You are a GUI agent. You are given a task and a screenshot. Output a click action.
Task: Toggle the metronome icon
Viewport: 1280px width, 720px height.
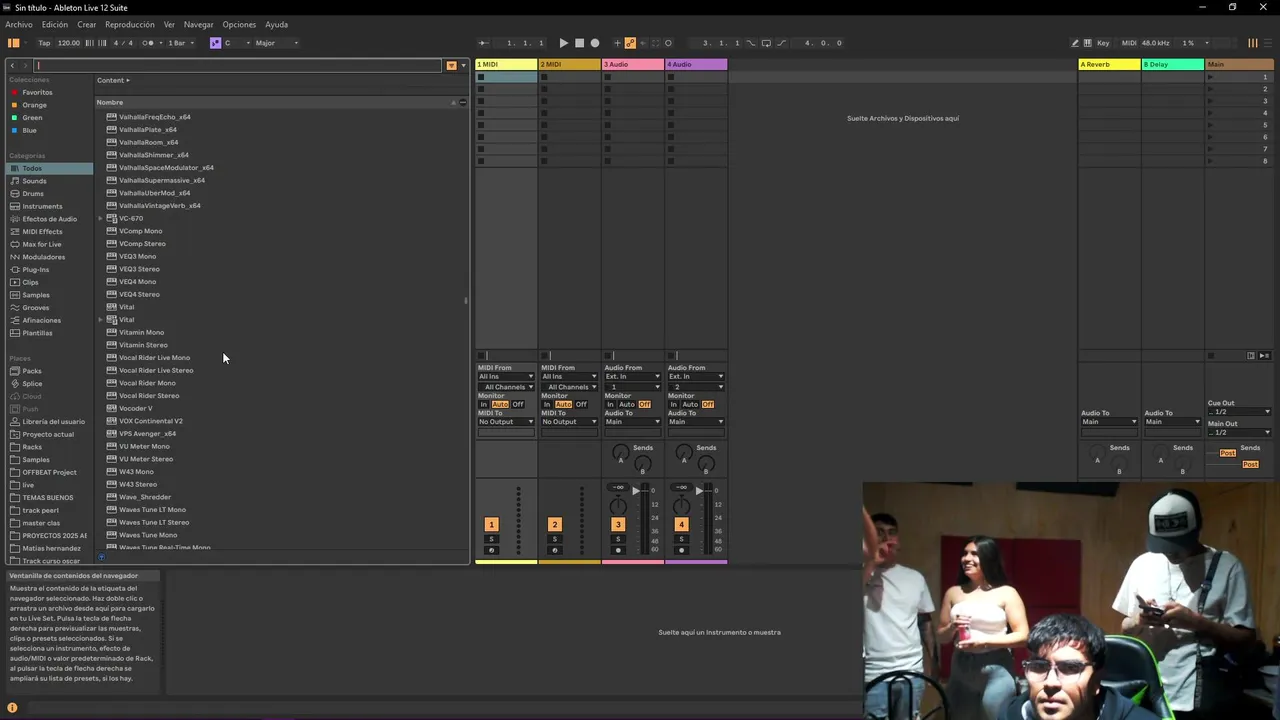(148, 43)
